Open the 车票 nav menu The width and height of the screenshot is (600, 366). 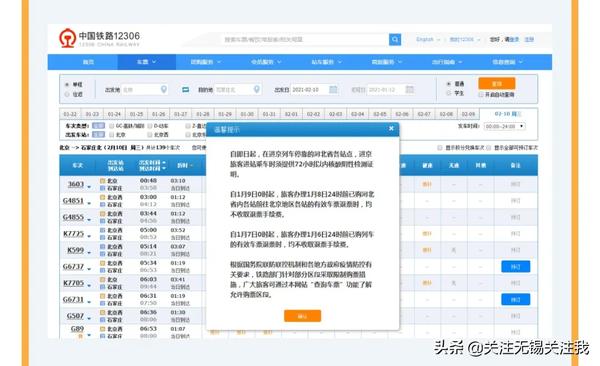[147, 62]
